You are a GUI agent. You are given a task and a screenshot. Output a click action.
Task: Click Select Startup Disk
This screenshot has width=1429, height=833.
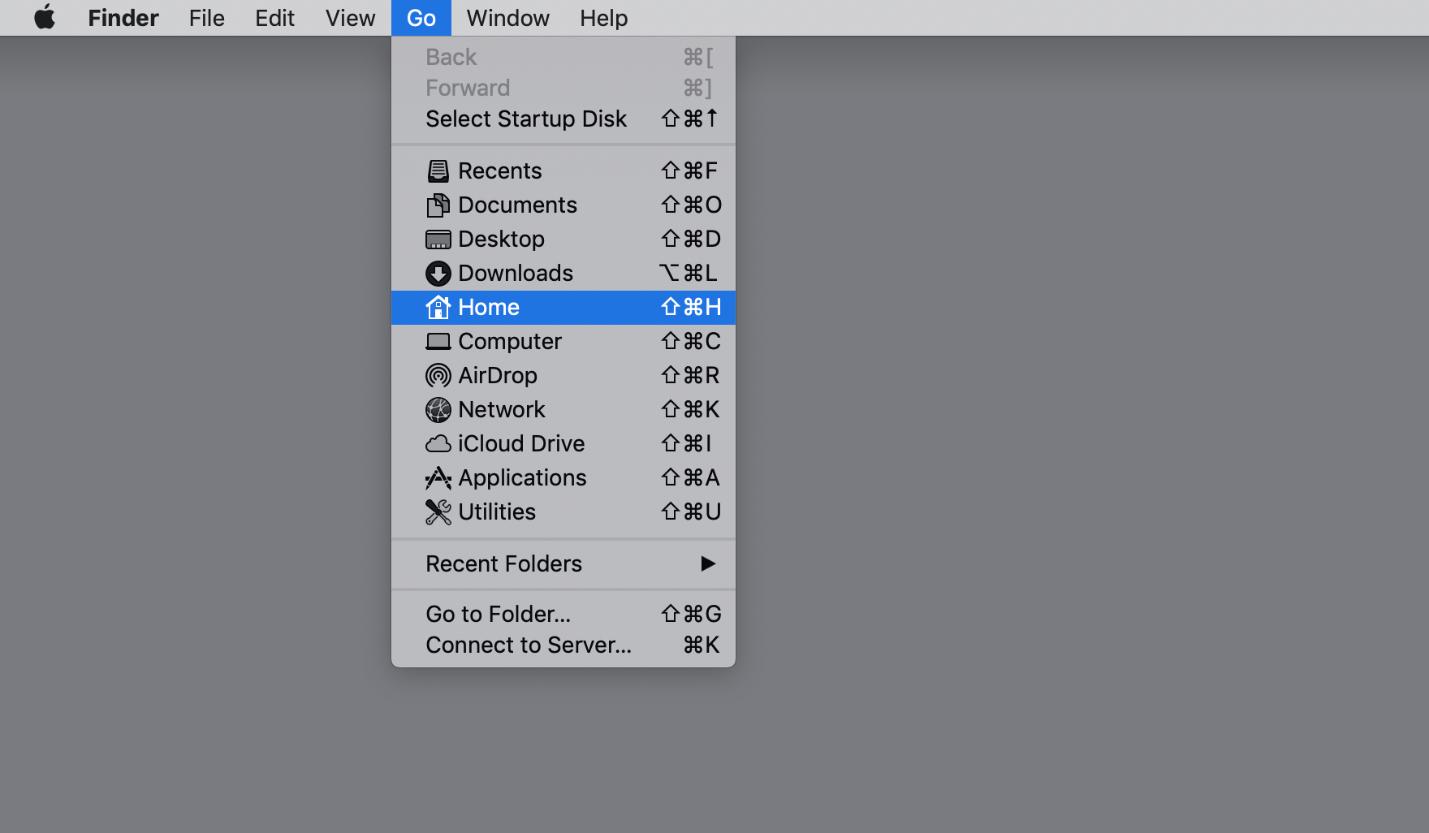point(526,118)
